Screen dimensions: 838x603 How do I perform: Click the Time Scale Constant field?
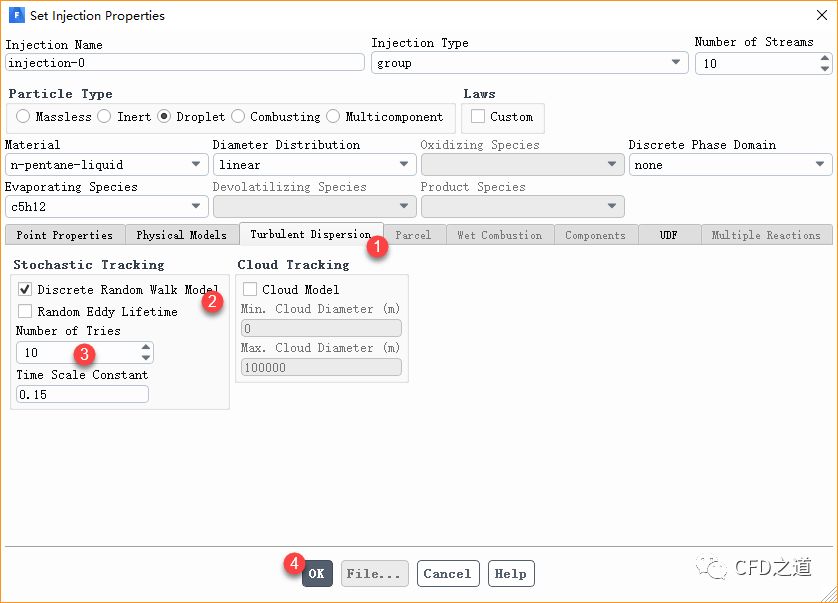click(82, 395)
